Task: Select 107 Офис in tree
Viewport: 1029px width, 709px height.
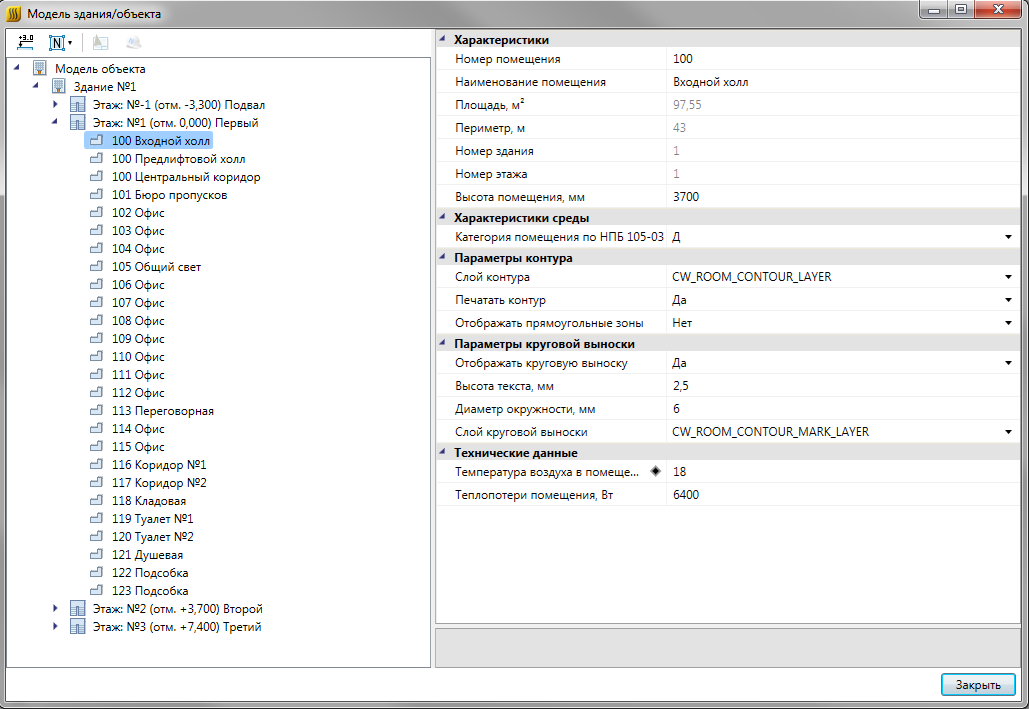Action: 138,302
